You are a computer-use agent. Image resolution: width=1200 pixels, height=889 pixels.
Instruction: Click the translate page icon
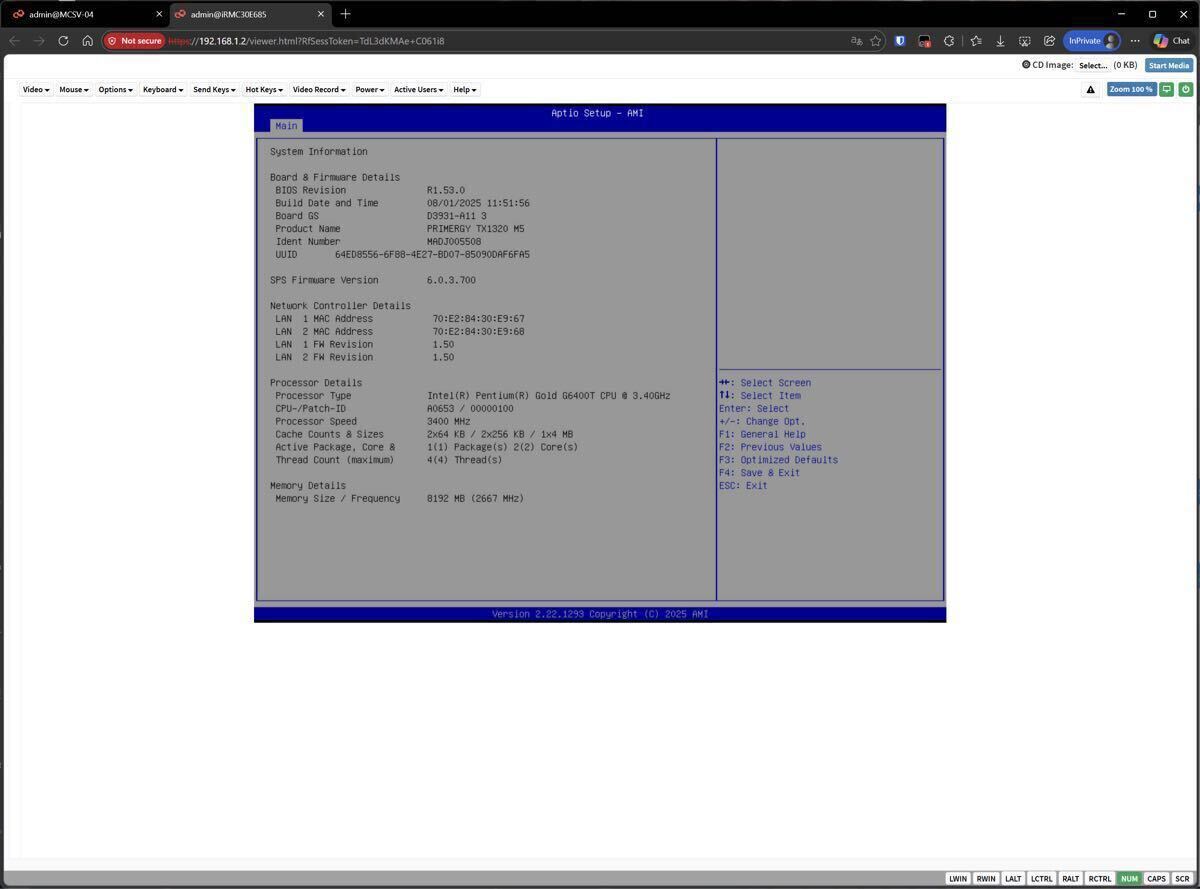coord(856,41)
